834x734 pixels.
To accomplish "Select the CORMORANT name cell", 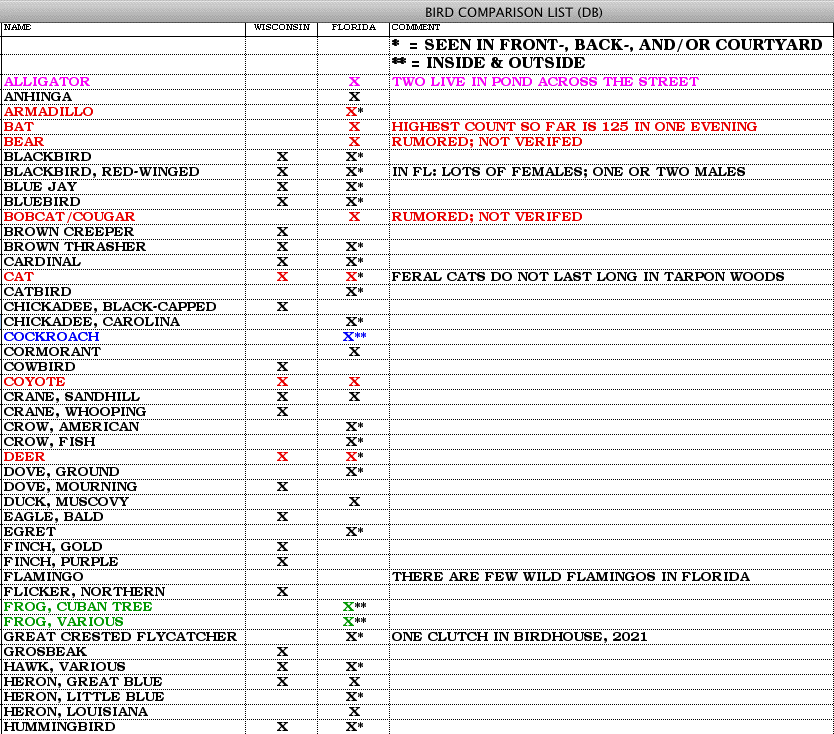I will click(123, 352).
